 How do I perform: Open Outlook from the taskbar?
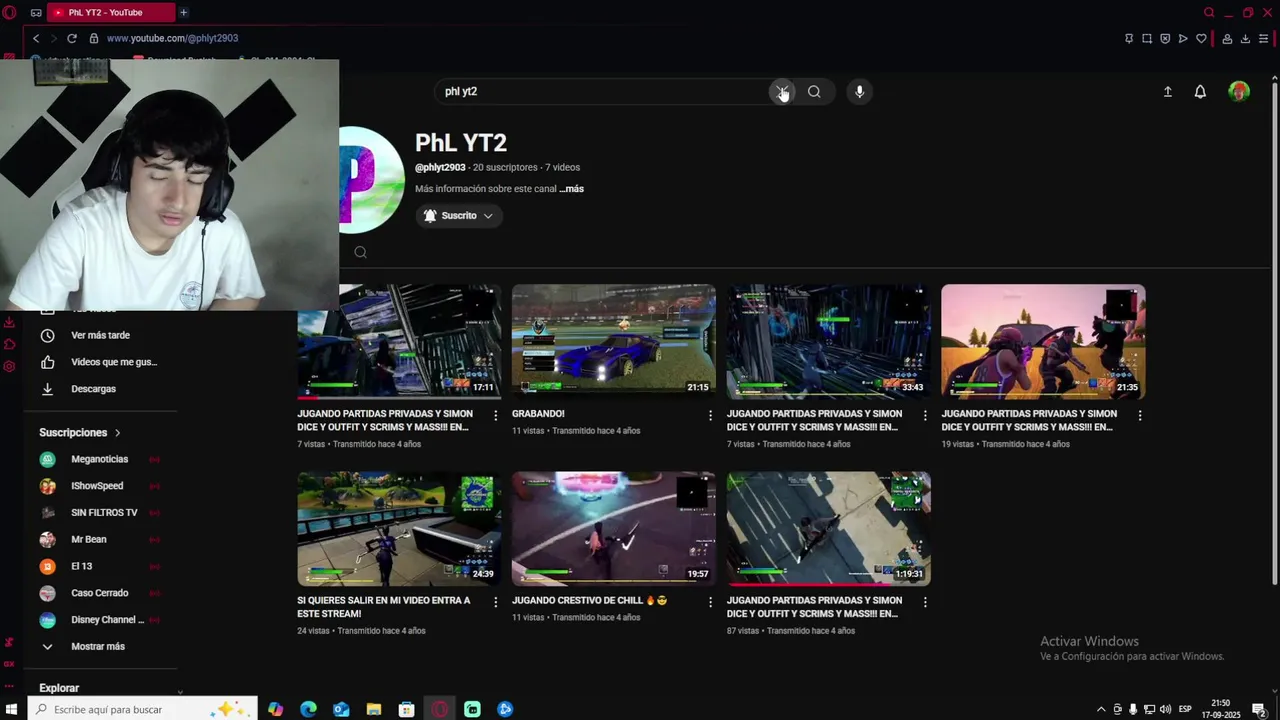(341, 709)
